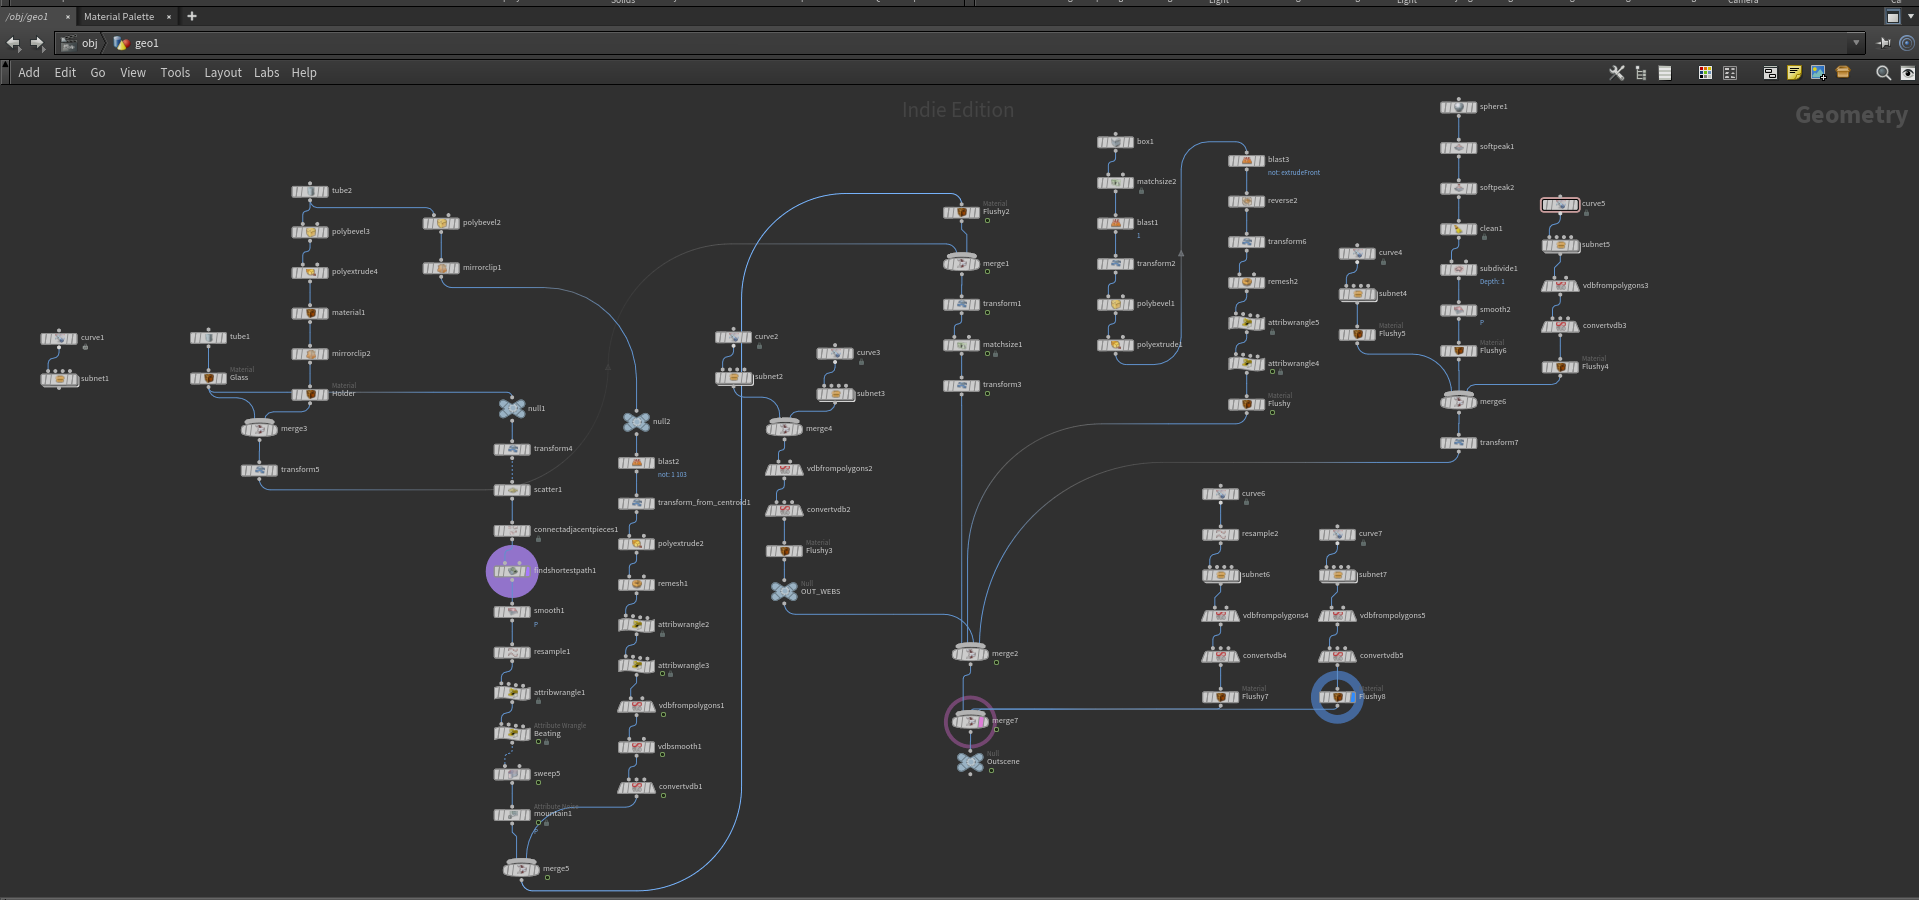Toggle the pin pane icon
The image size is (1919, 900).
pyautogui.click(x=1884, y=43)
